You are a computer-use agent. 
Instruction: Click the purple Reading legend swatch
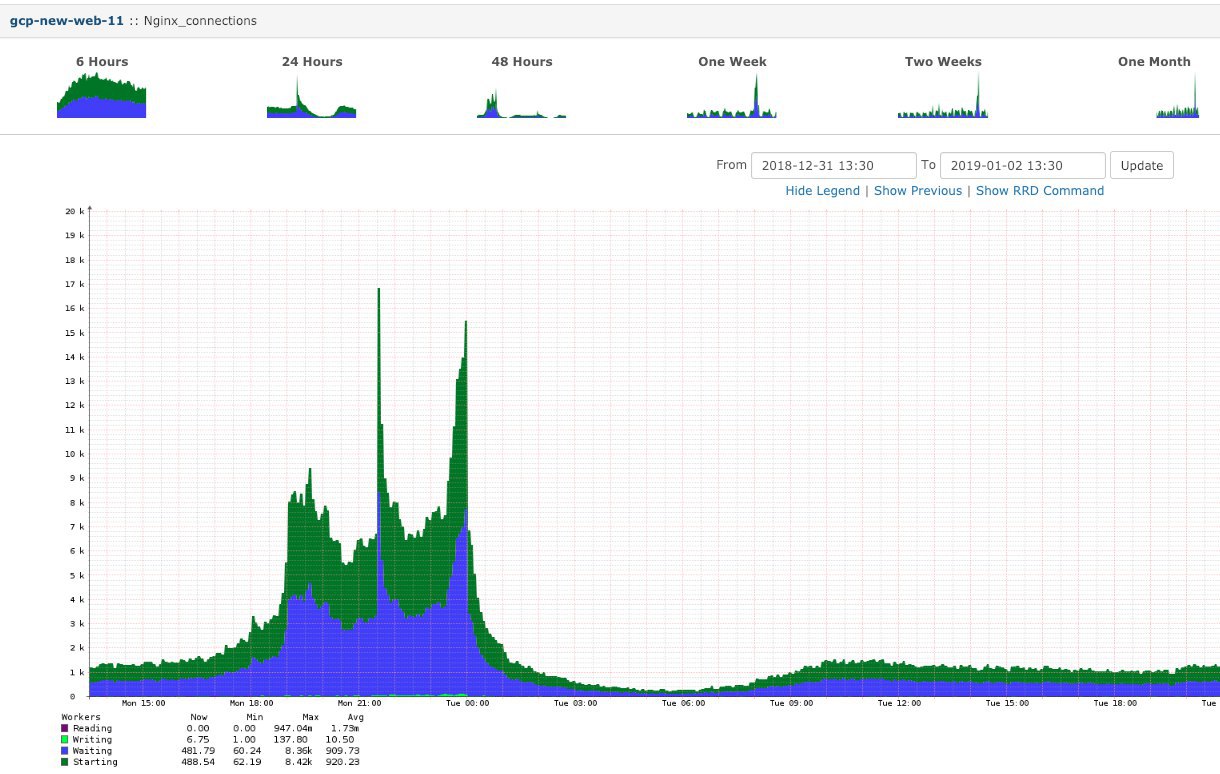click(65, 729)
